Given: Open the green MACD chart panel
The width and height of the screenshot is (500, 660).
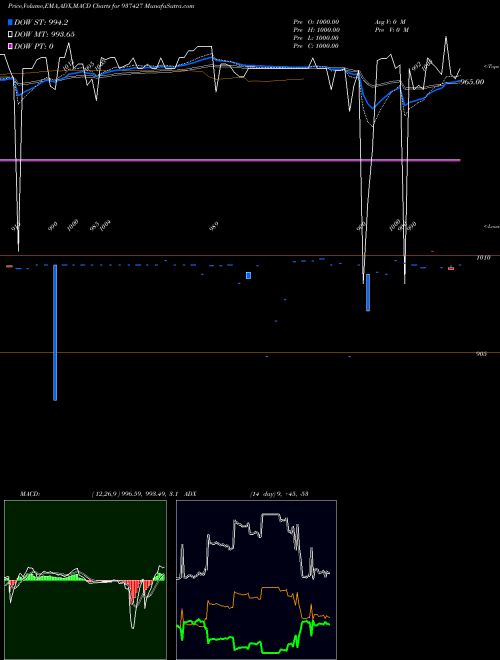Looking at the screenshot, I should 85,580.
